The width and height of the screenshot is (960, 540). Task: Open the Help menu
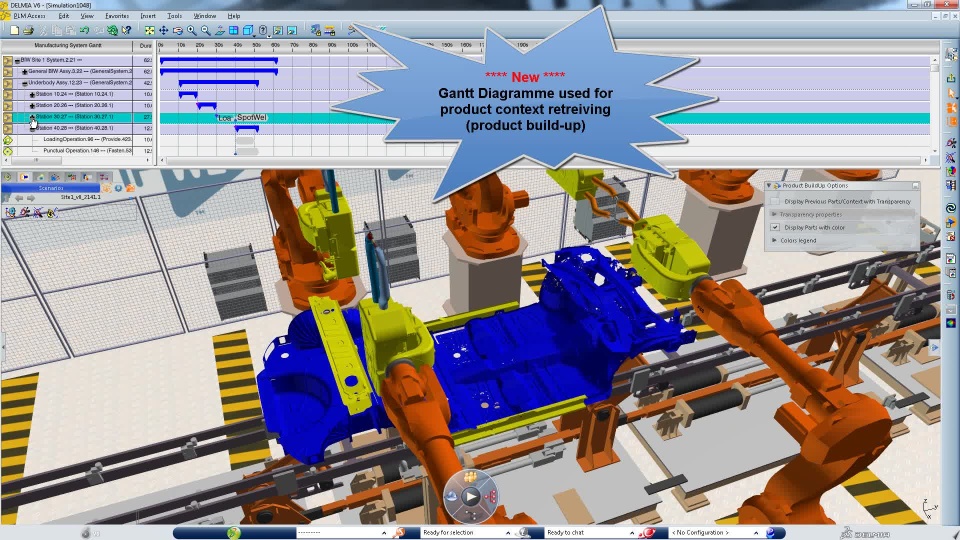point(234,16)
